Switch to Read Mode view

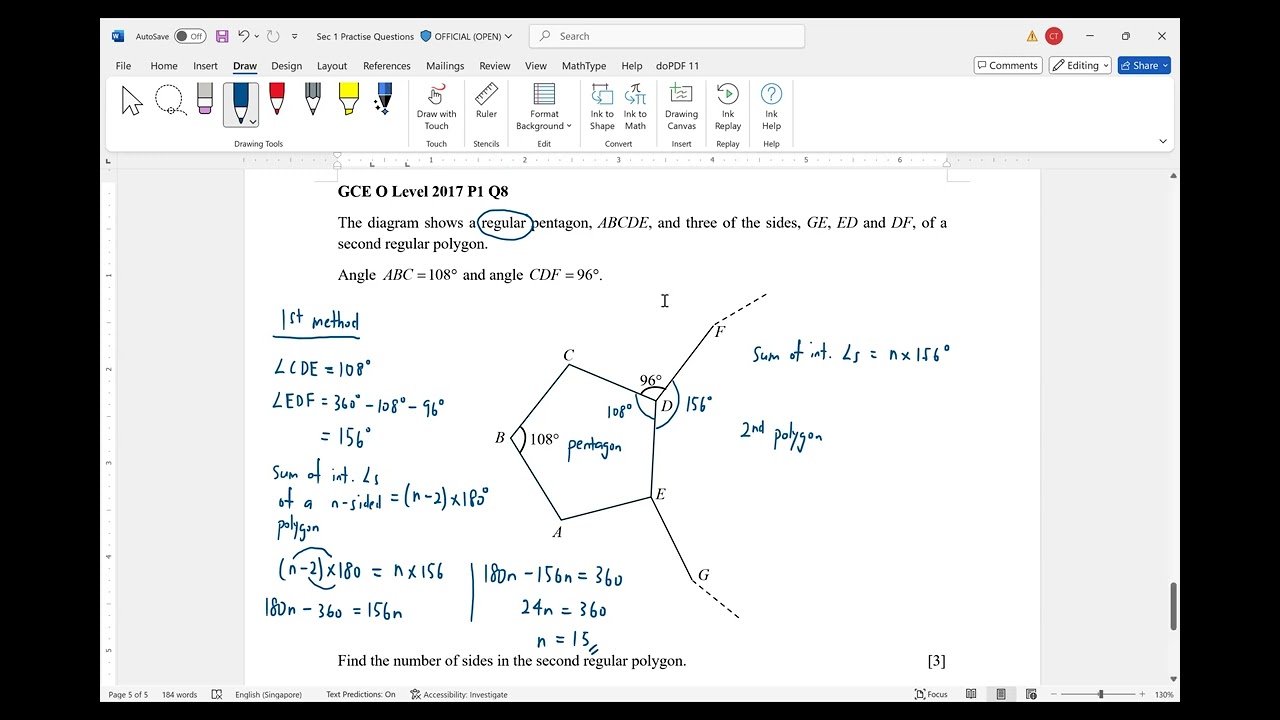(971, 694)
